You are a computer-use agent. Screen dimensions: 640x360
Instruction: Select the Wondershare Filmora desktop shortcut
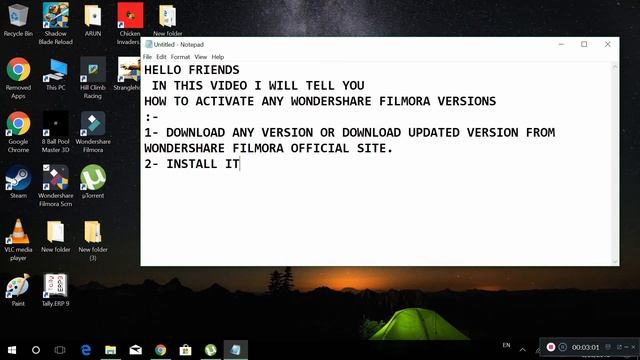click(93, 132)
